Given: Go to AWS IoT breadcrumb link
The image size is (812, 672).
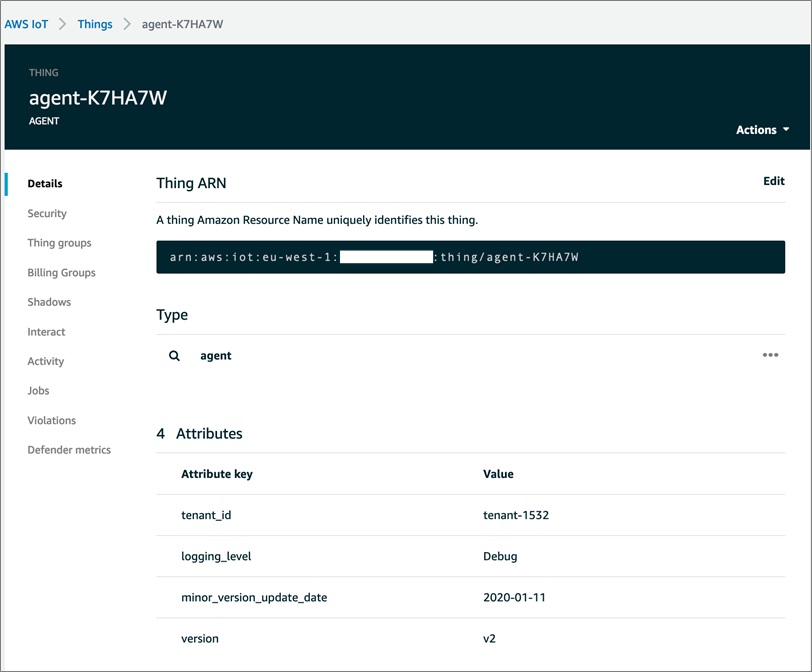Looking at the screenshot, I should point(26,24).
